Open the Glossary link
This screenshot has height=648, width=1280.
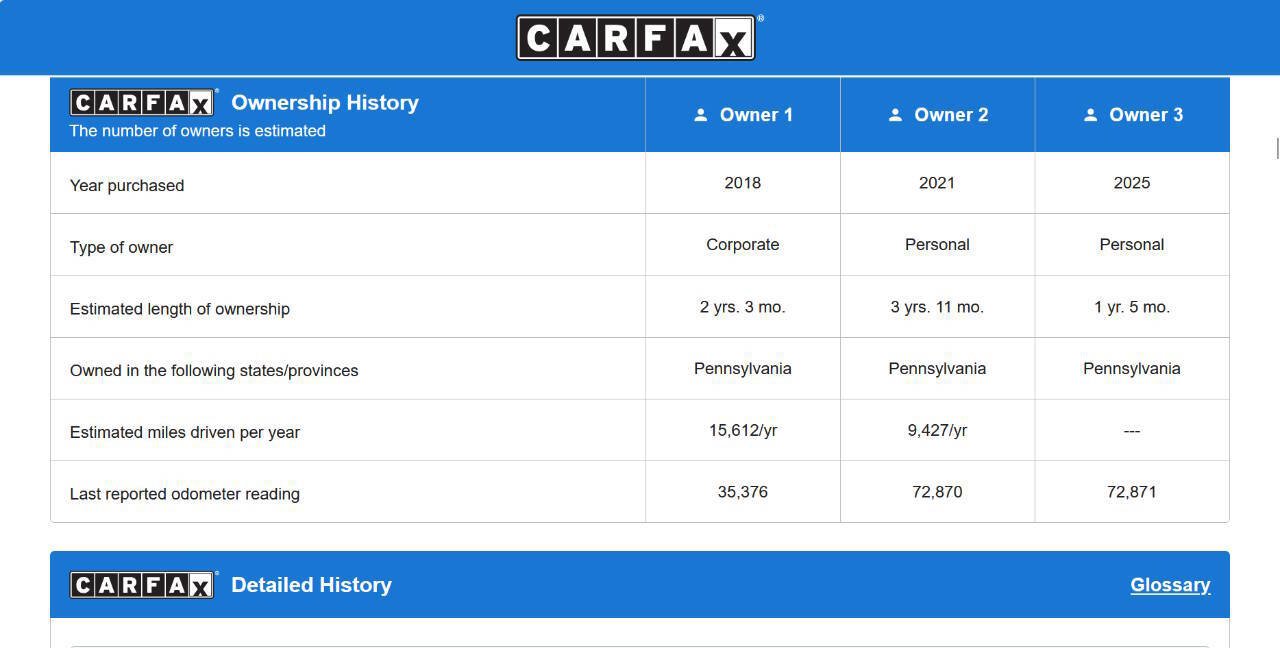coord(1170,585)
